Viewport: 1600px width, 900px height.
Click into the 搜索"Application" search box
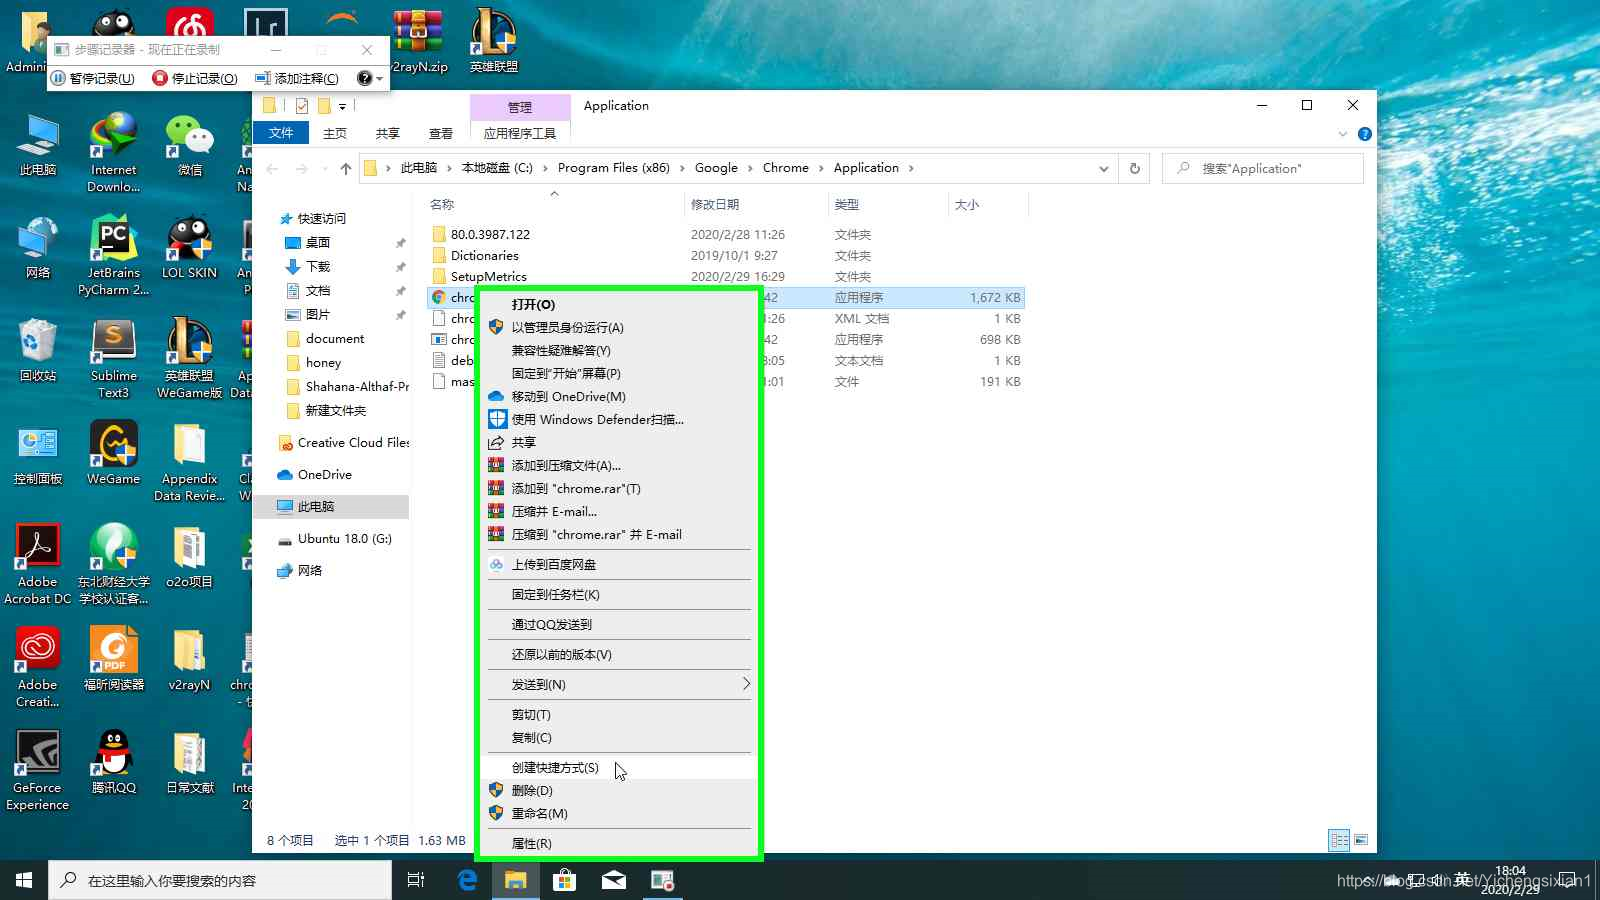pos(1262,168)
